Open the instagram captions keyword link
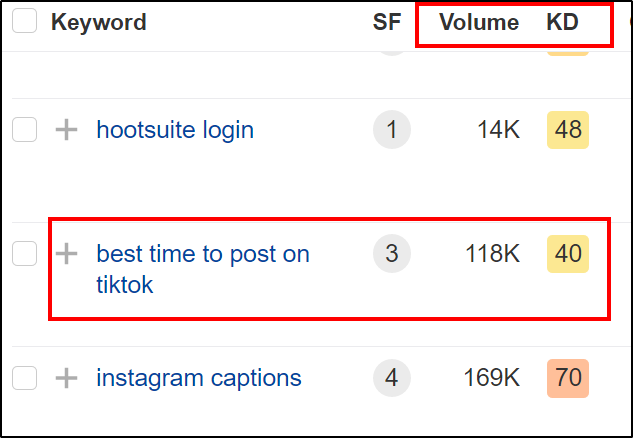633x438 pixels. (x=199, y=378)
